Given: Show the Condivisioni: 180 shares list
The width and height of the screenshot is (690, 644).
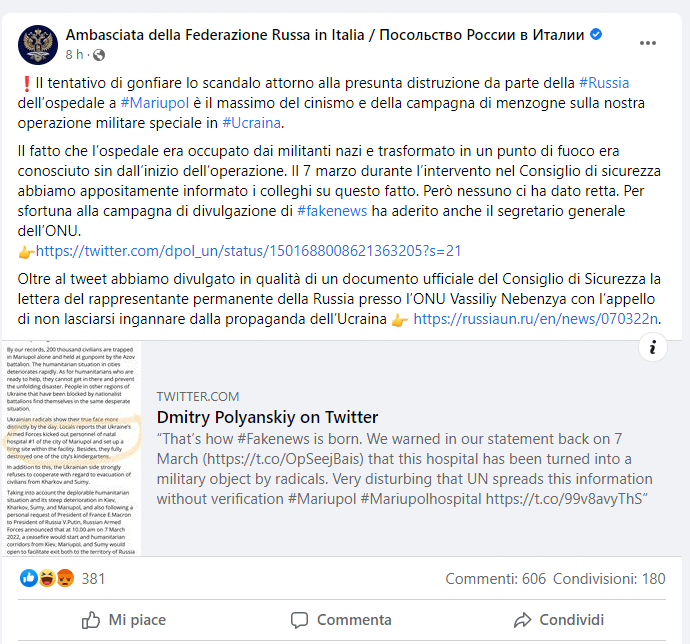Looking at the screenshot, I should (x=610, y=578).
